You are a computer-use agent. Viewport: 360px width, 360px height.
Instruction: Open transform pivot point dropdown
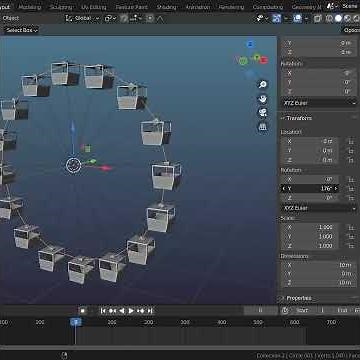point(110,18)
